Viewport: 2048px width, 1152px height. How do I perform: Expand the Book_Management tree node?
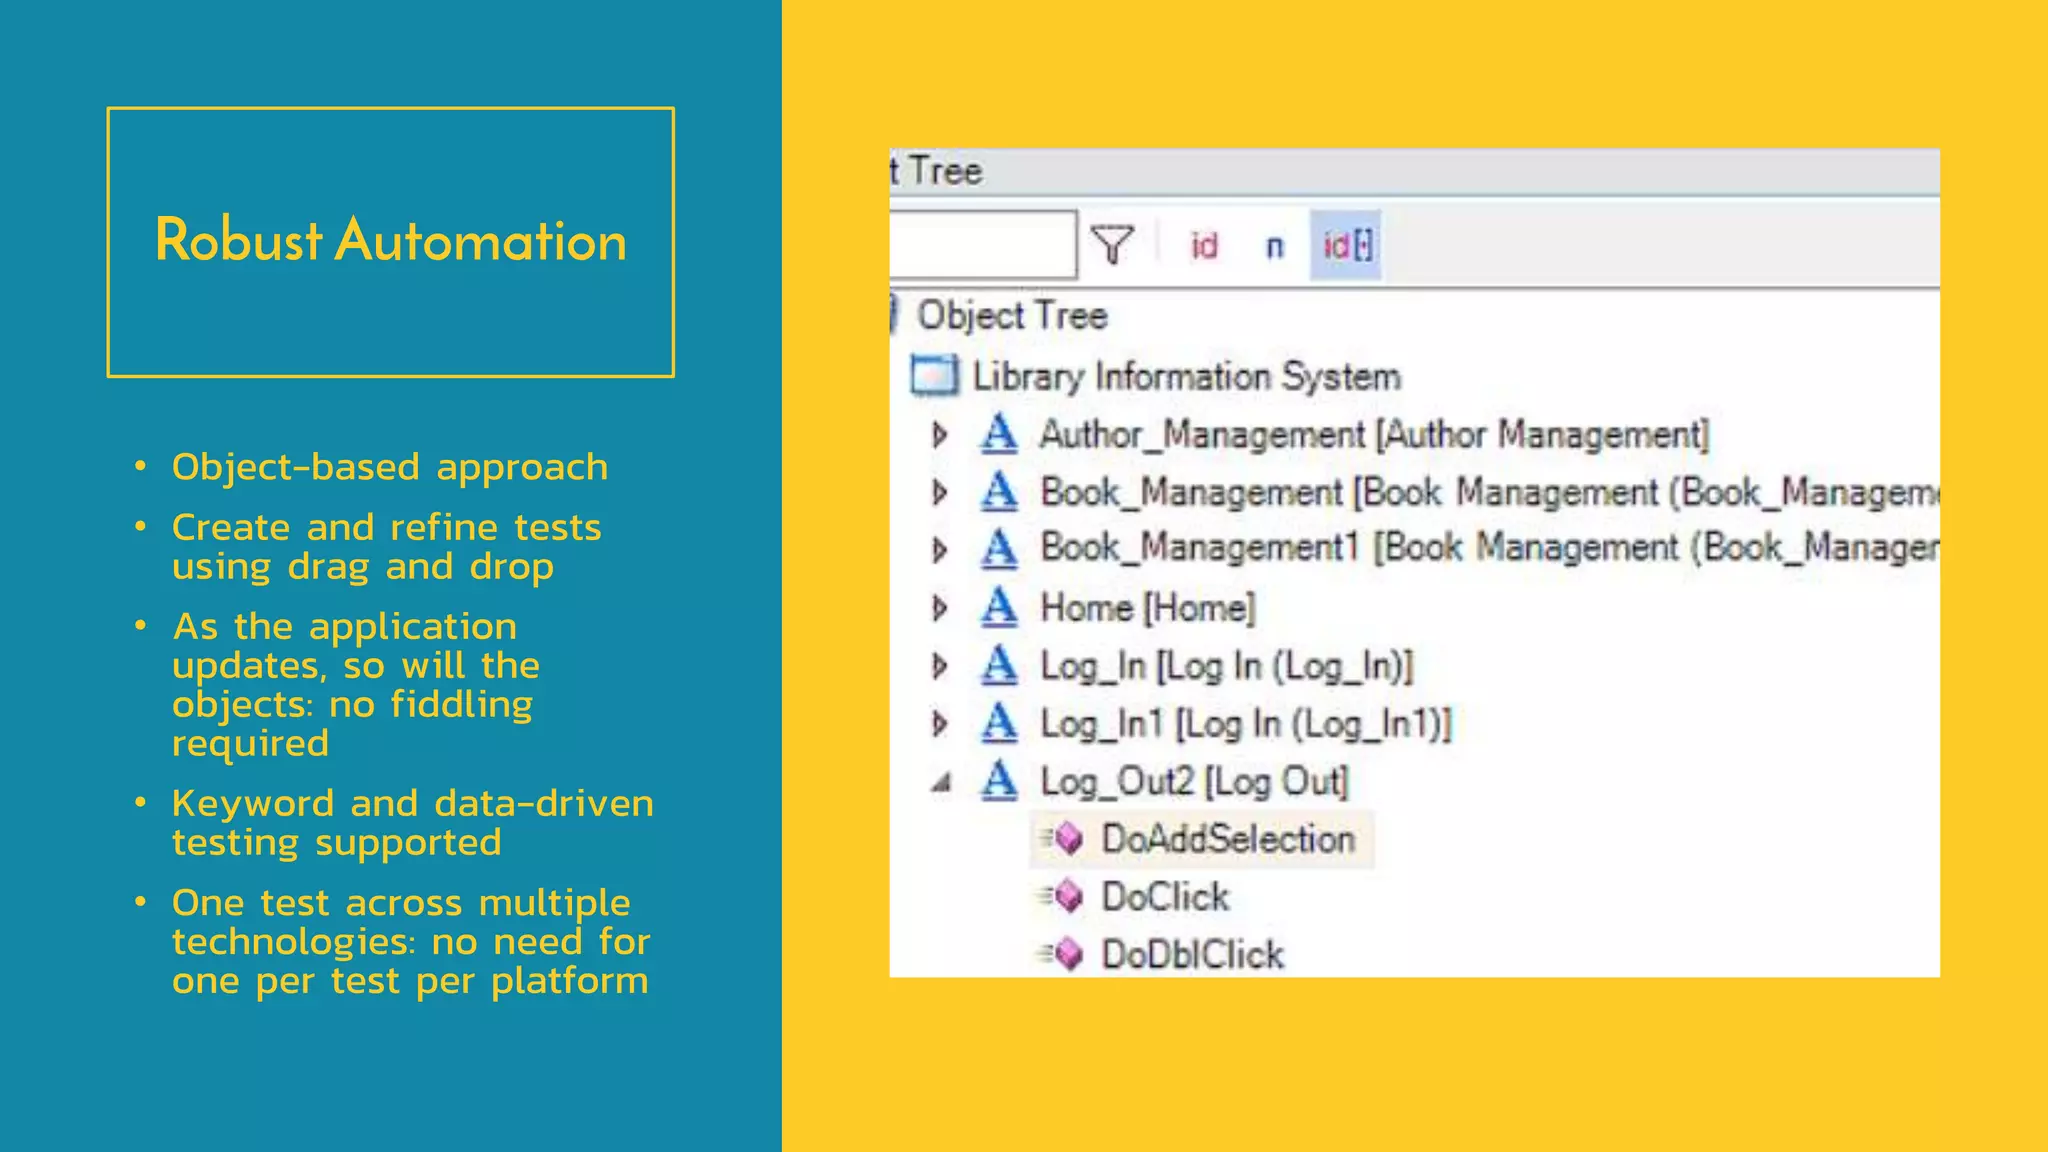click(x=939, y=492)
